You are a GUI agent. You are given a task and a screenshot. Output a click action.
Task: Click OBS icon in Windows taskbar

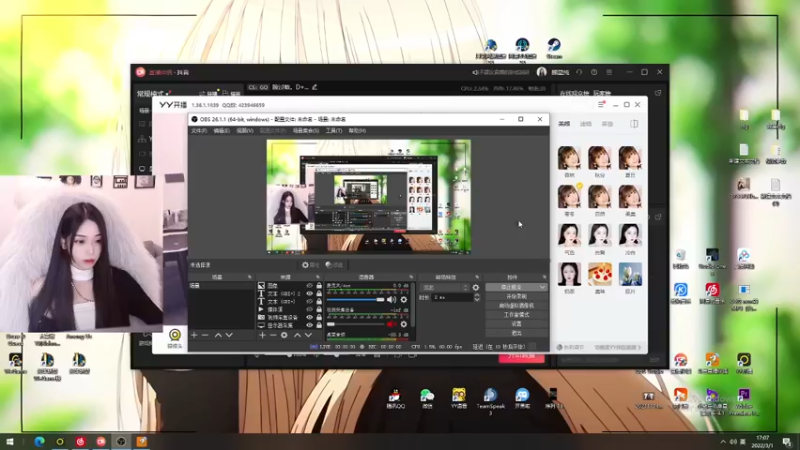121,441
